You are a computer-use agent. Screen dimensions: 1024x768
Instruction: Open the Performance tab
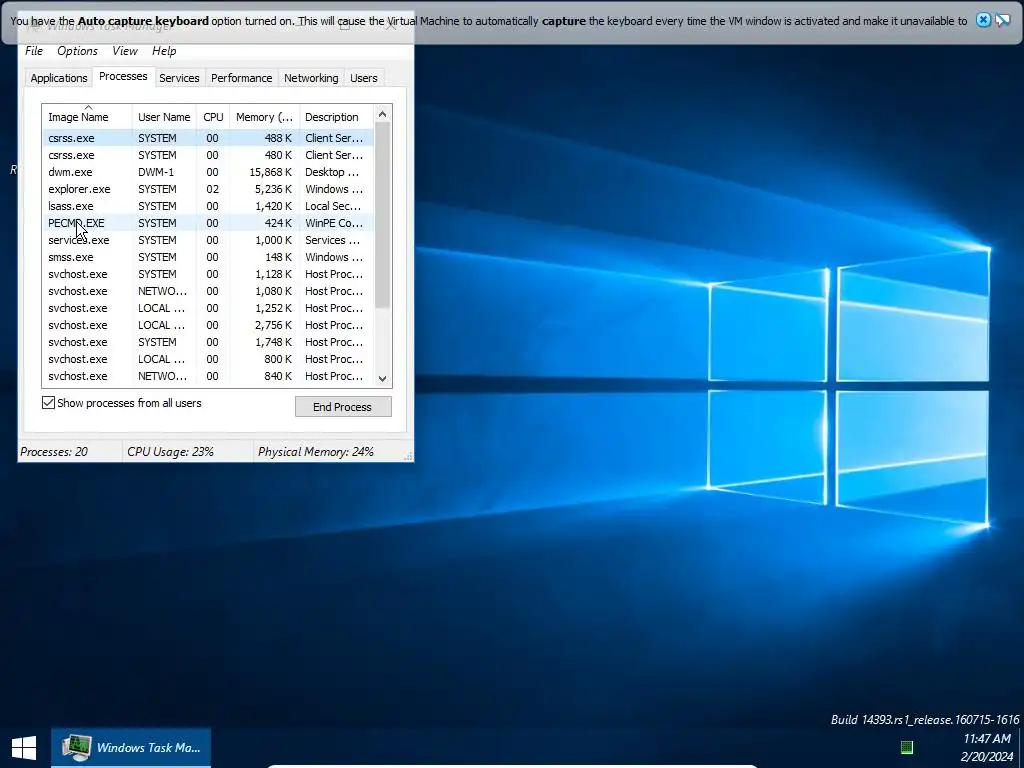242,78
